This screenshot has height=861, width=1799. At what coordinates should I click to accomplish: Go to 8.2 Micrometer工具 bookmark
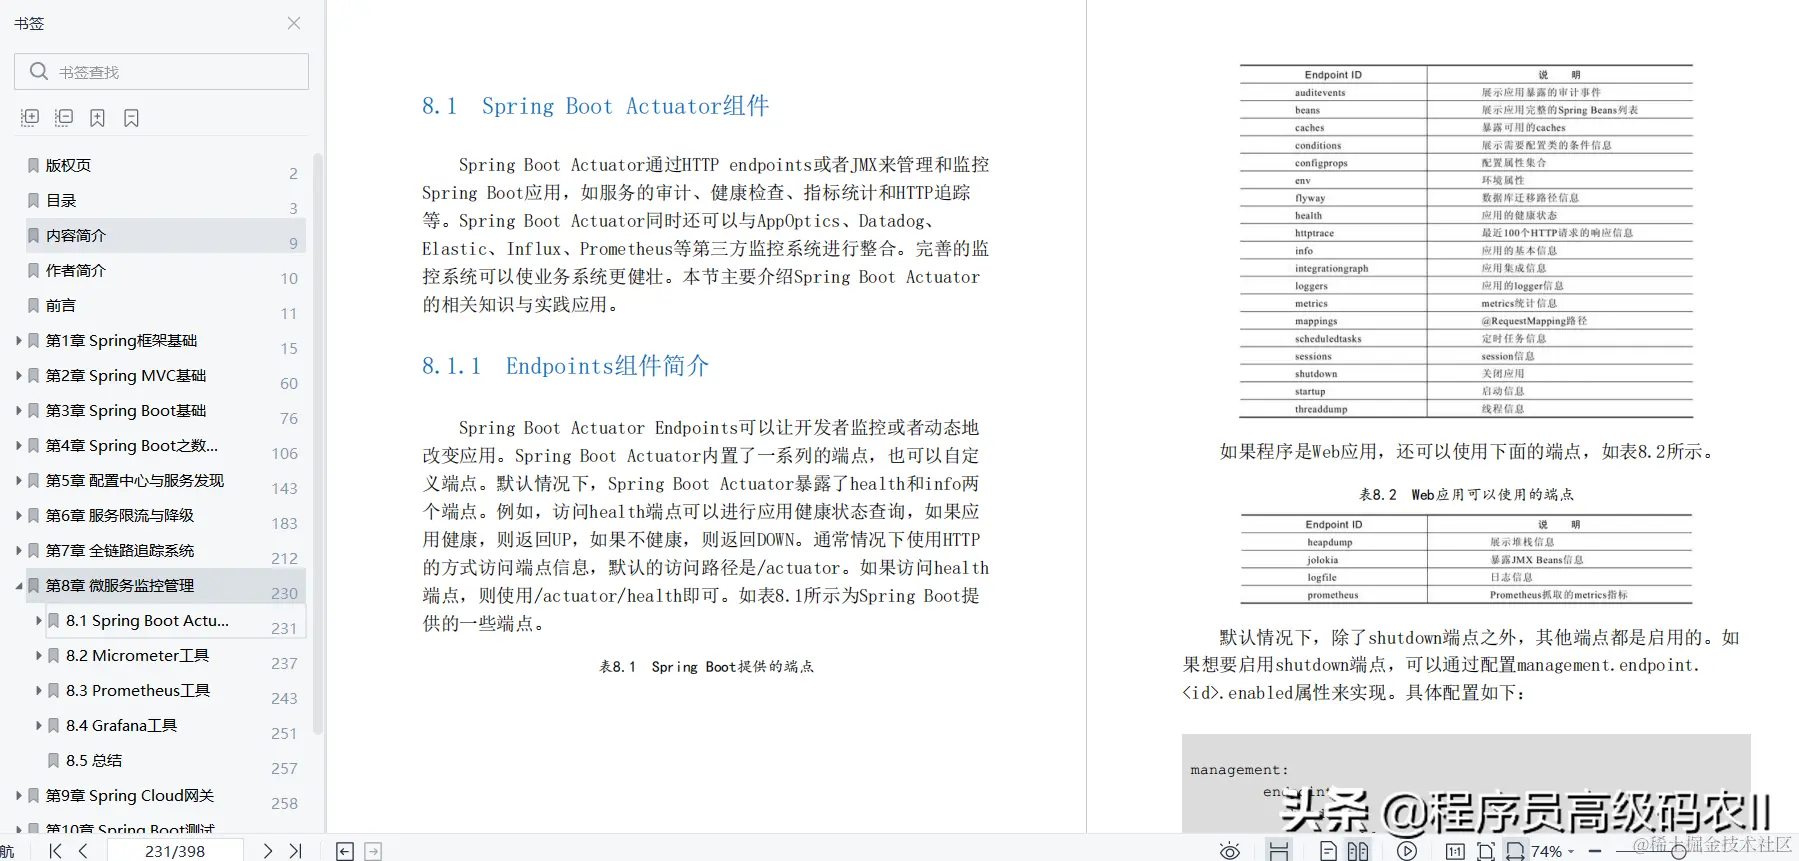(137, 655)
